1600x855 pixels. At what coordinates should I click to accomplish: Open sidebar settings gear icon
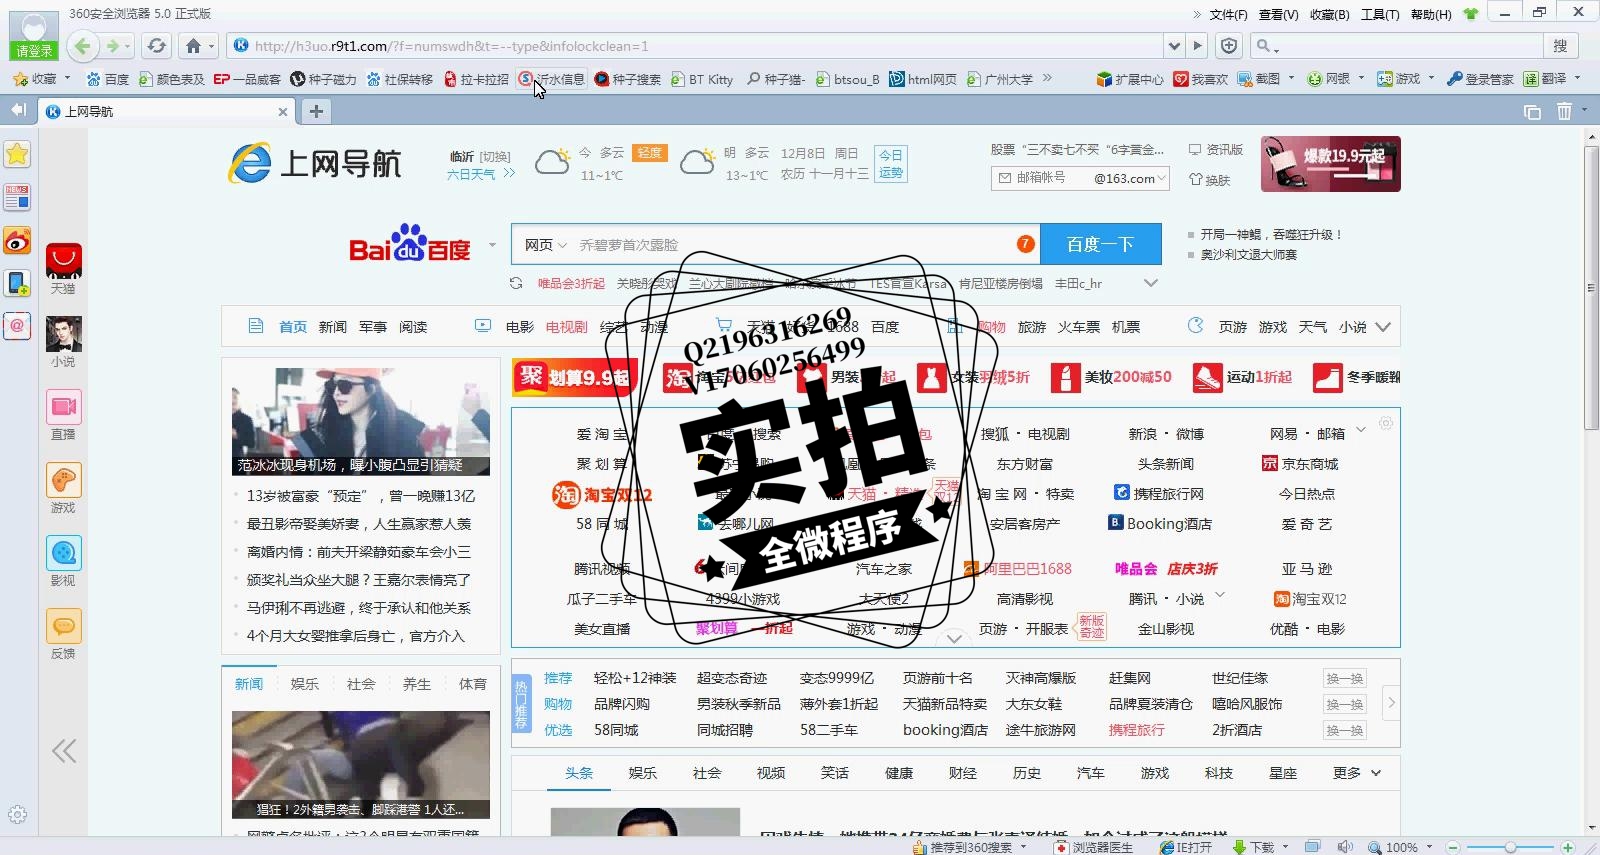click(x=17, y=814)
